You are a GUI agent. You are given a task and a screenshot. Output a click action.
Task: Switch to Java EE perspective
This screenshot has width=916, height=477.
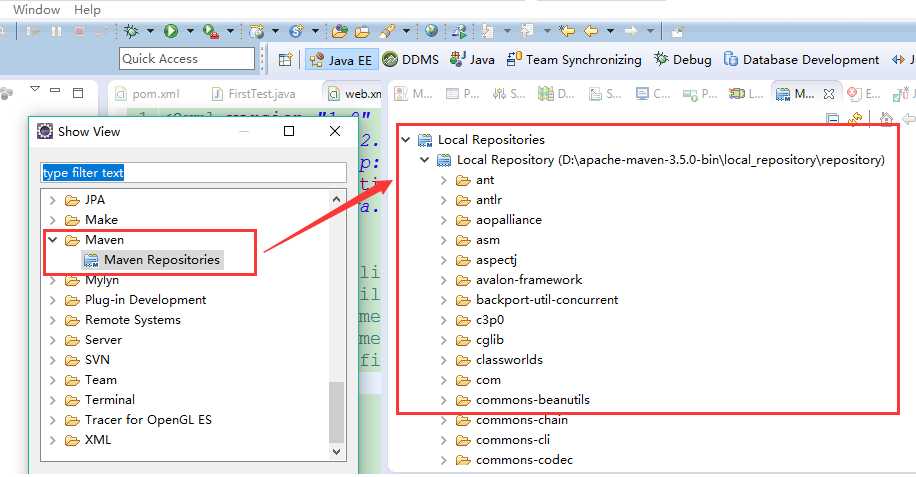pyautogui.click(x=341, y=60)
